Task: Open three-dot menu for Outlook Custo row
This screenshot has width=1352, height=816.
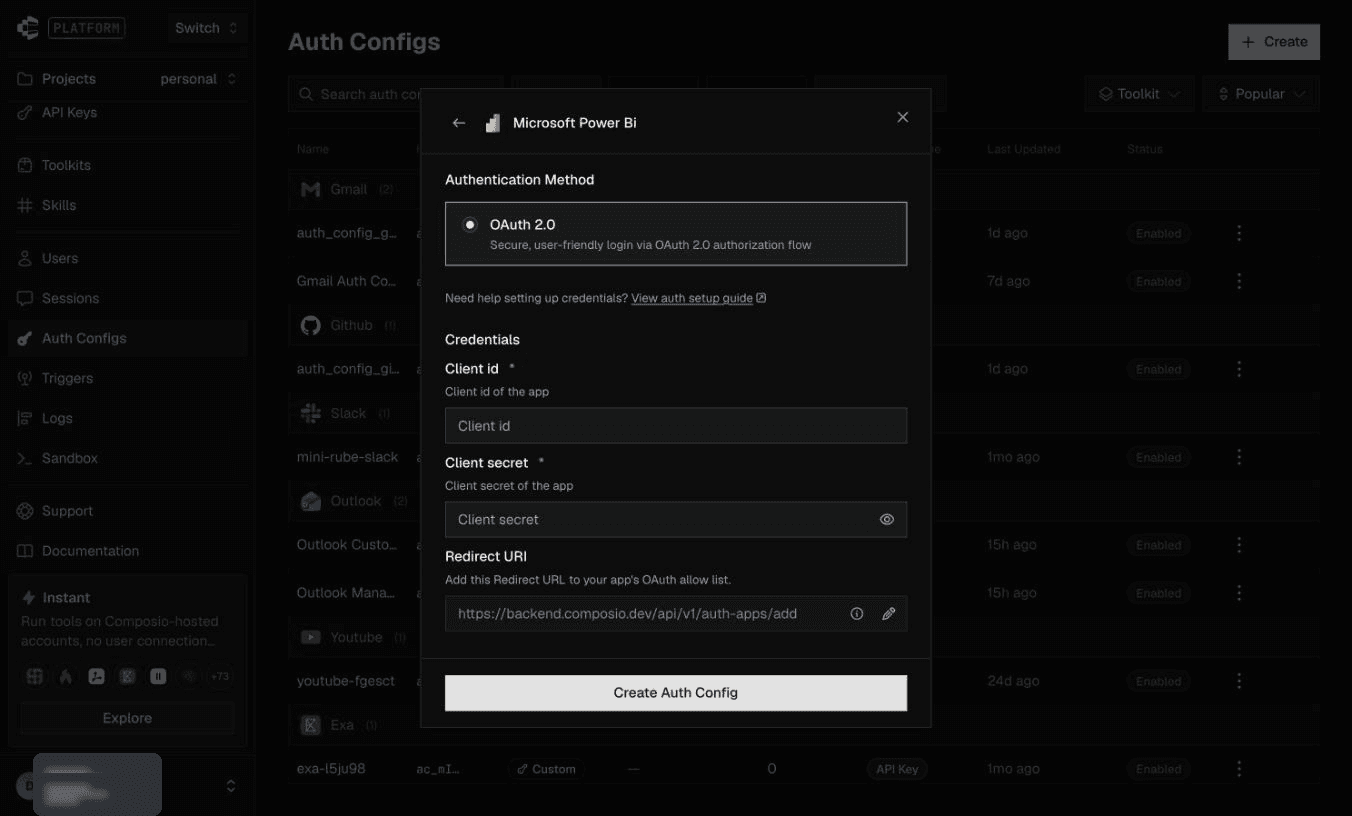Action: 1239,545
